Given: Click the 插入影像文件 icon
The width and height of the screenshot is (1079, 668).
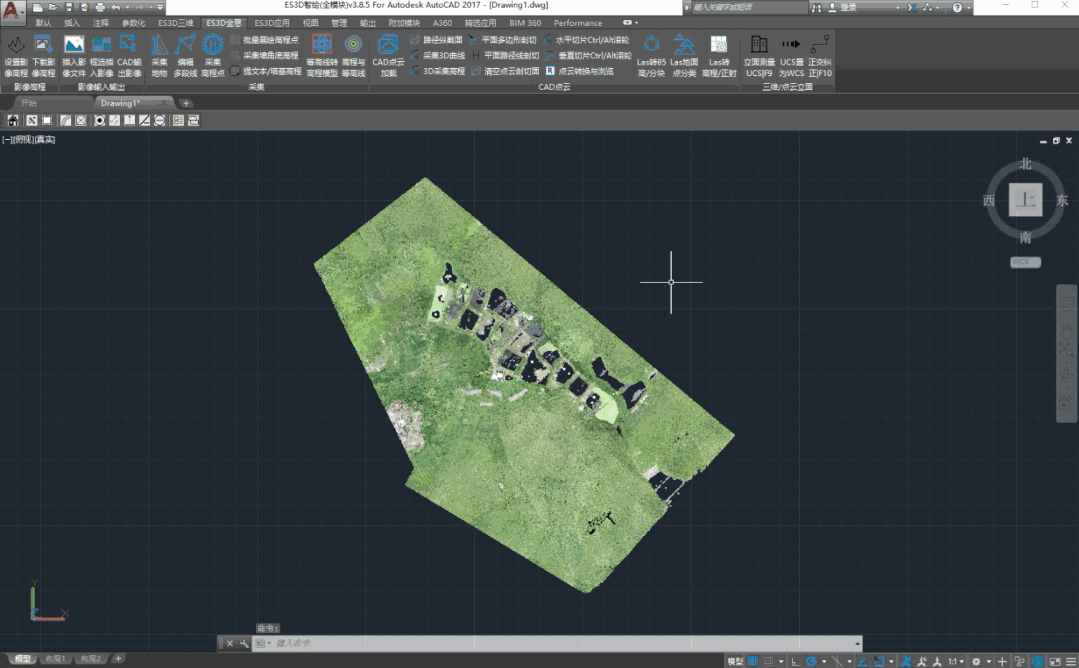Looking at the screenshot, I should click(x=74, y=56).
